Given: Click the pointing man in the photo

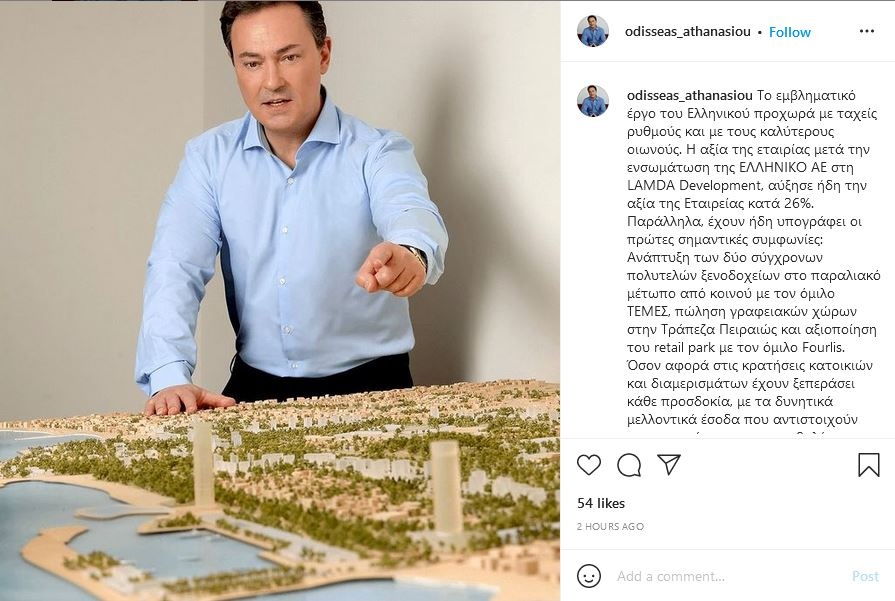Looking at the screenshot, I should 291,205.
